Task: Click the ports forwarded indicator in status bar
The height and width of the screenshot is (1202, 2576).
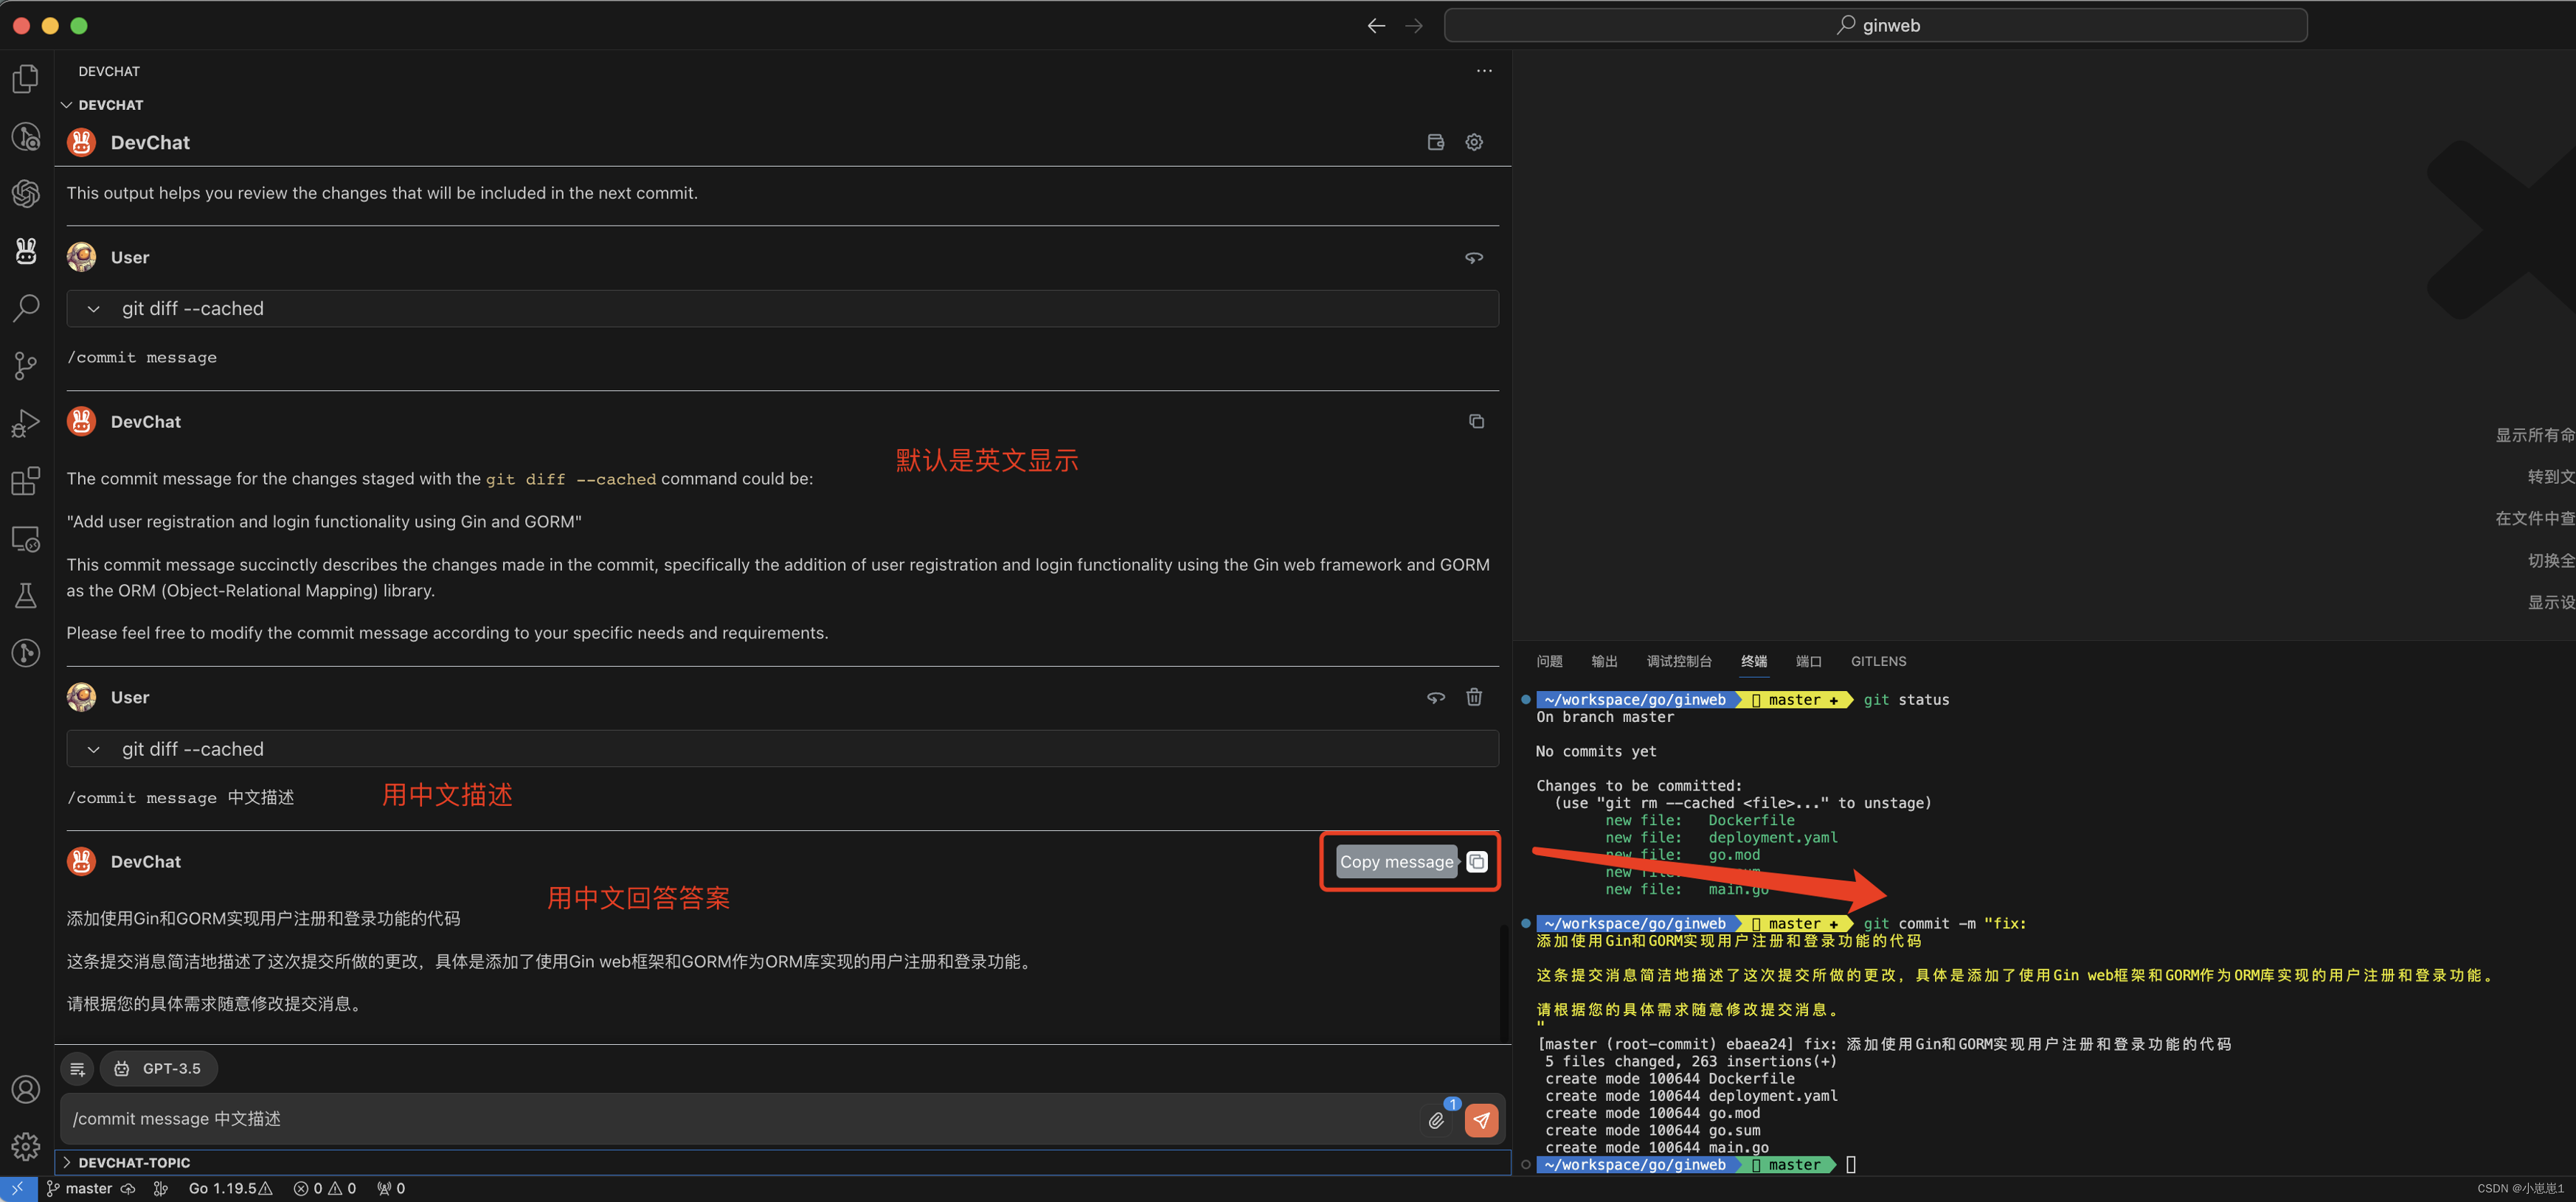Action: [391, 1189]
